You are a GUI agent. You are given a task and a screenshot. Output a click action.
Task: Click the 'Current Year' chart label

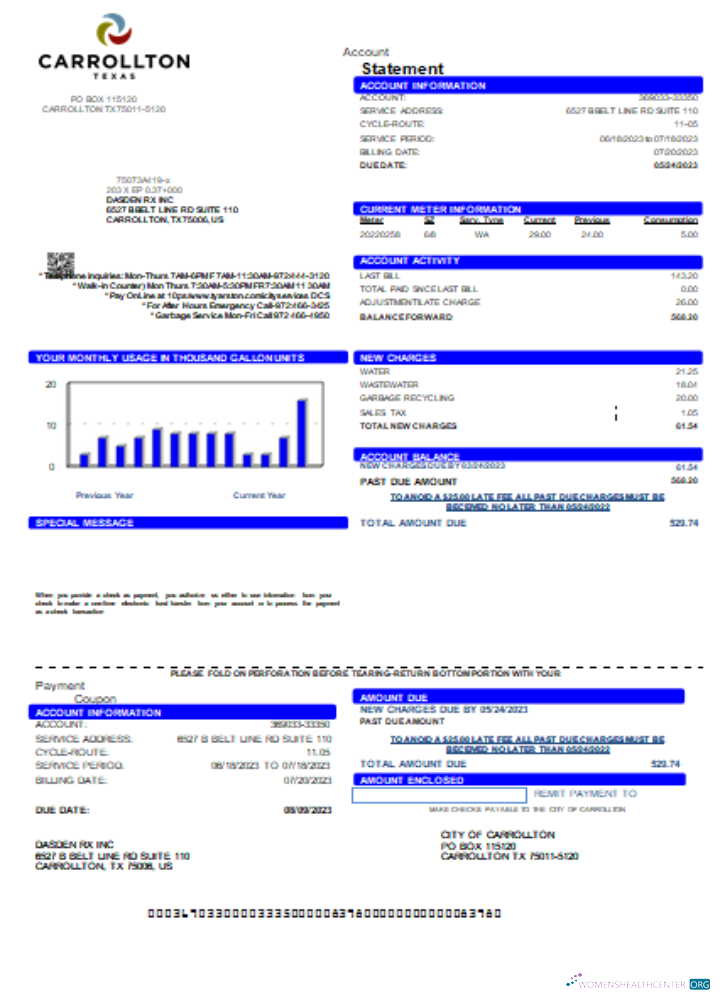(259, 495)
